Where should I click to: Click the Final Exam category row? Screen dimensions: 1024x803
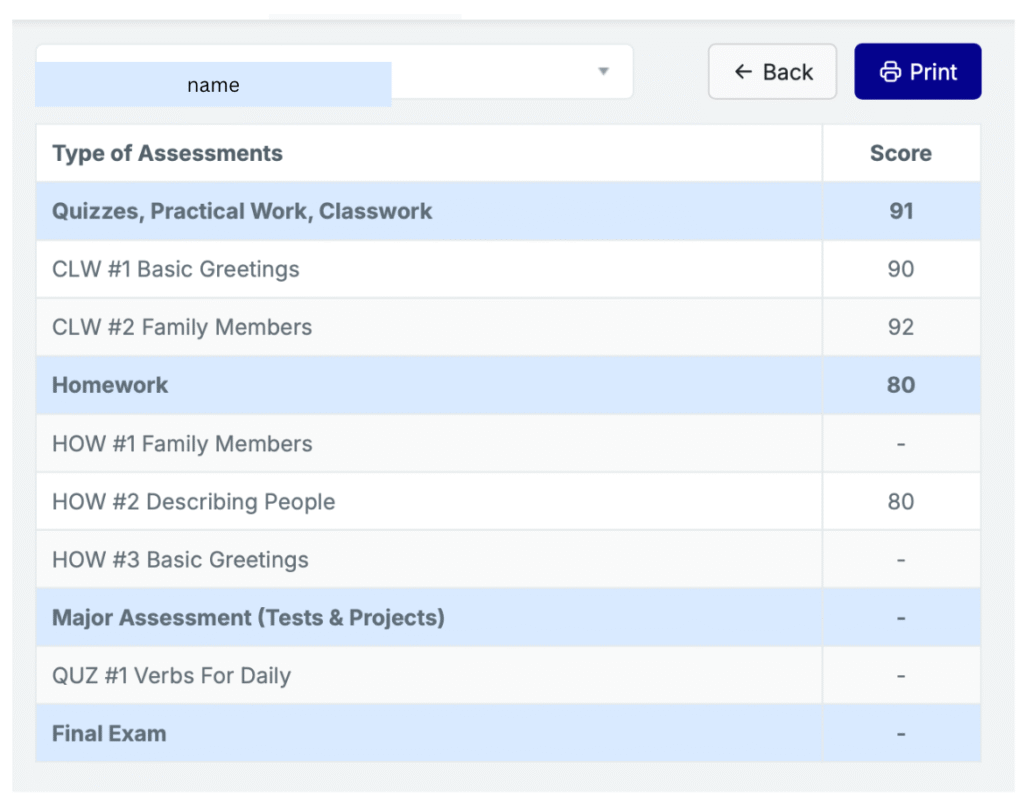[x=109, y=734]
